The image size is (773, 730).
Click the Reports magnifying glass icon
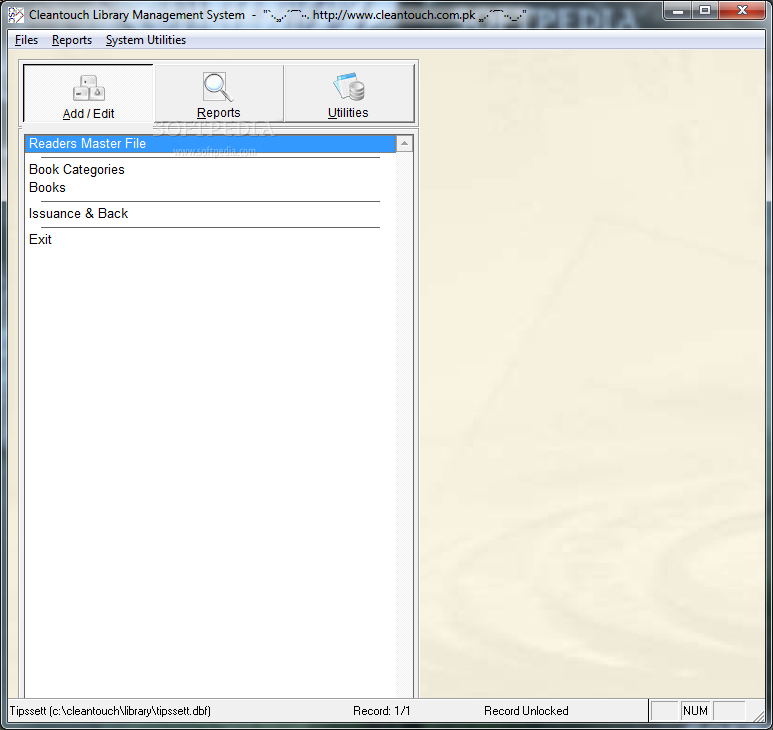click(x=217, y=87)
